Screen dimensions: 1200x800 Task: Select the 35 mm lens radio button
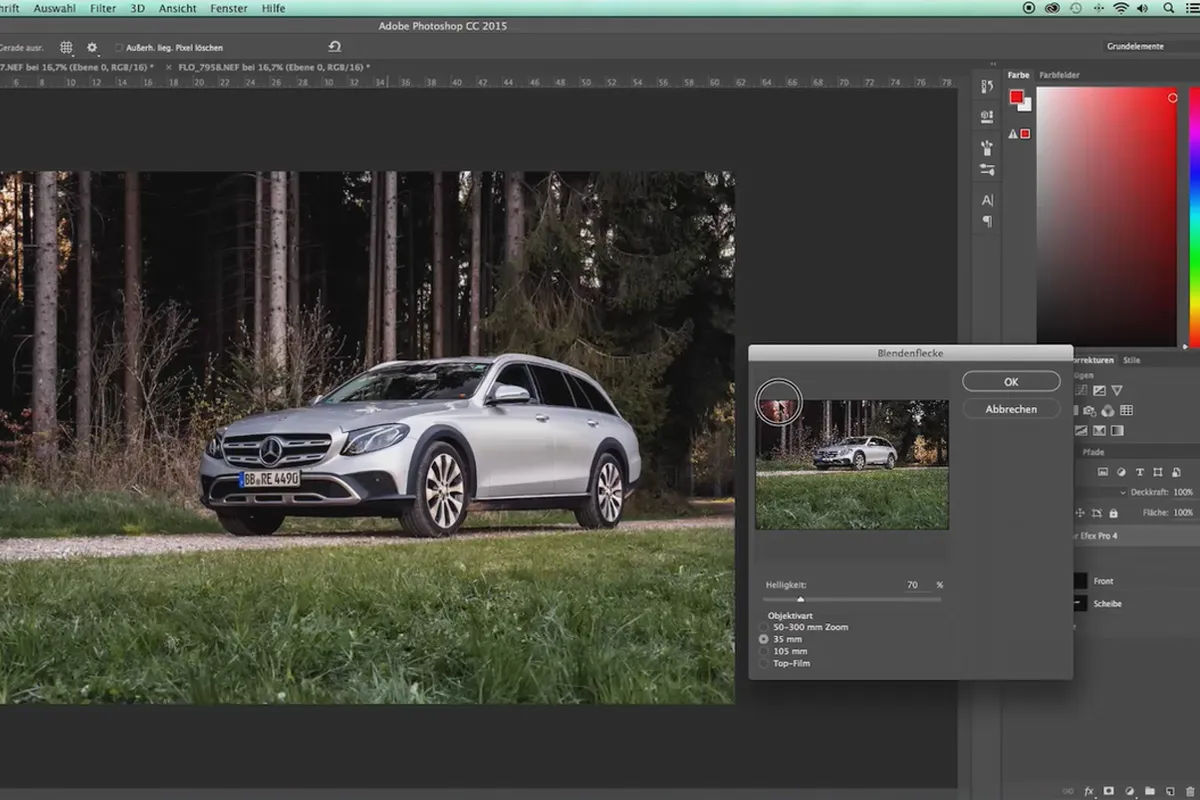(764, 639)
